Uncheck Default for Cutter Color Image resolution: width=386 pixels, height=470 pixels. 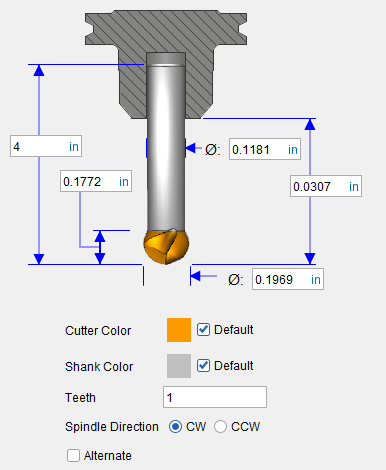click(x=203, y=330)
